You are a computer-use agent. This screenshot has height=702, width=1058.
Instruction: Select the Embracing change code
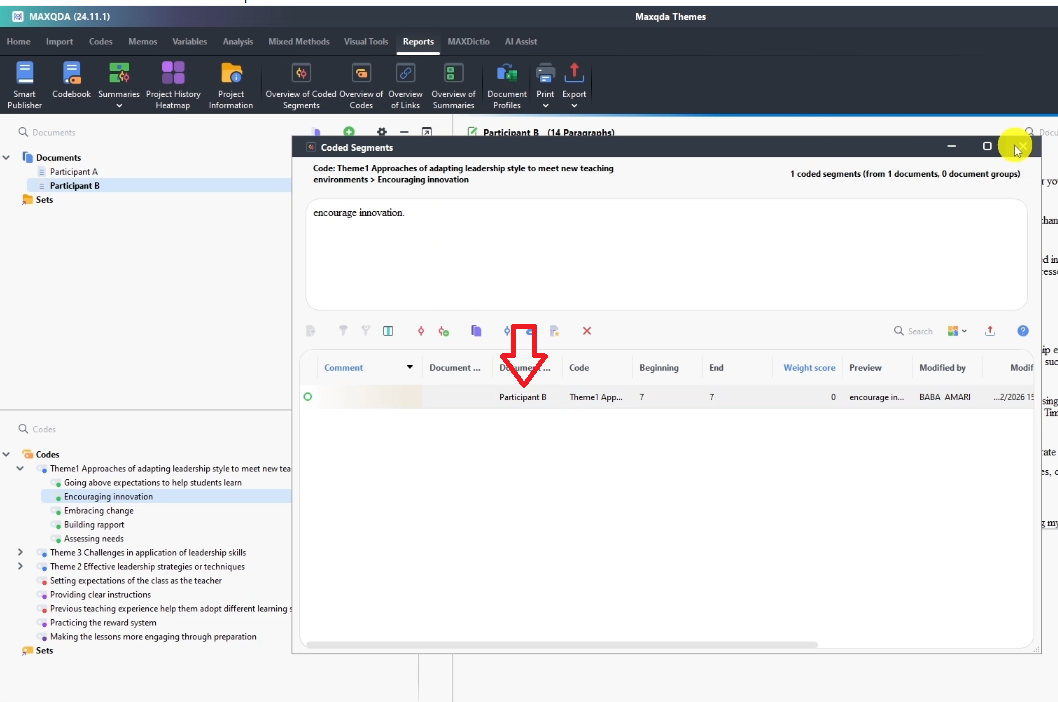(98, 510)
